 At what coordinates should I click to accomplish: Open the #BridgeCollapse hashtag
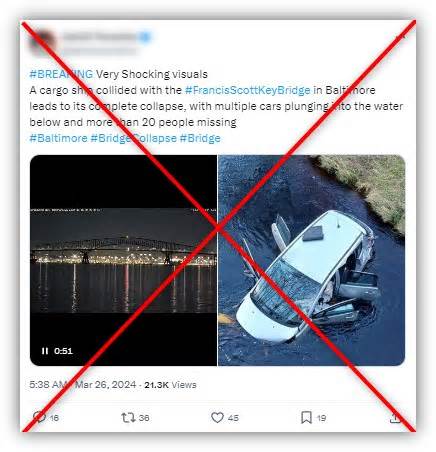133,138
